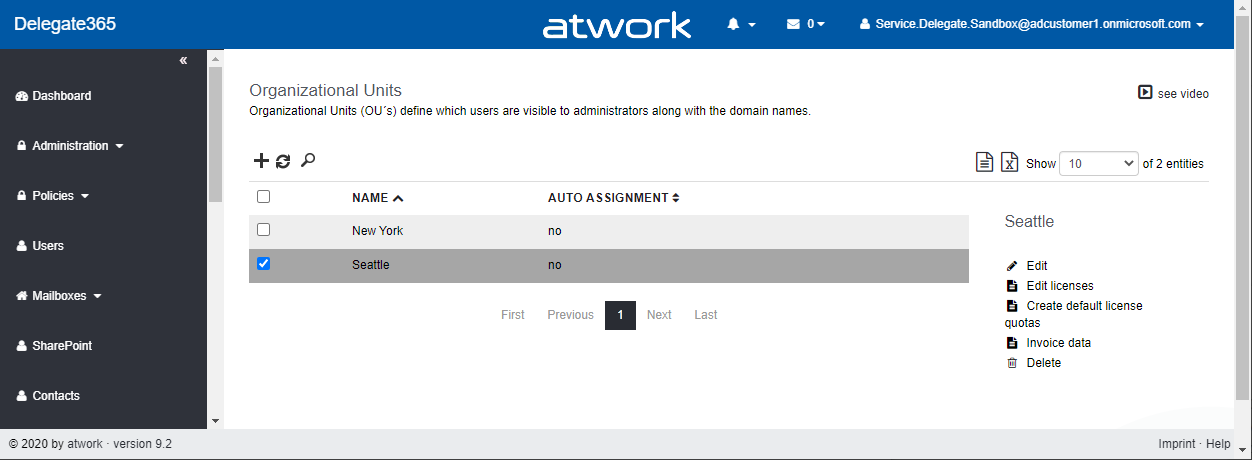This screenshot has width=1252, height=460.
Task: Open the Service.Delegate.Sandbox account dropdown
Action: tap(1031, 24)
